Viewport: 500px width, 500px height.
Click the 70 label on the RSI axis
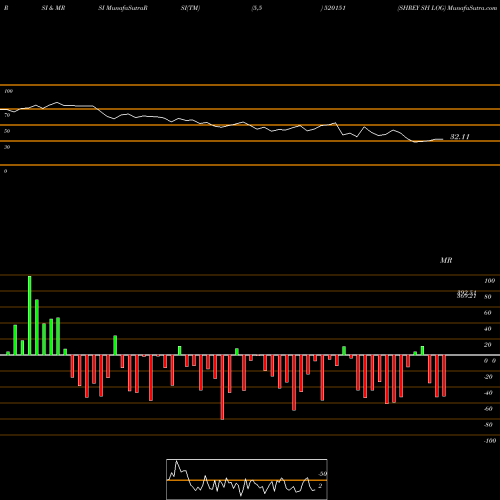pos(7,115)
